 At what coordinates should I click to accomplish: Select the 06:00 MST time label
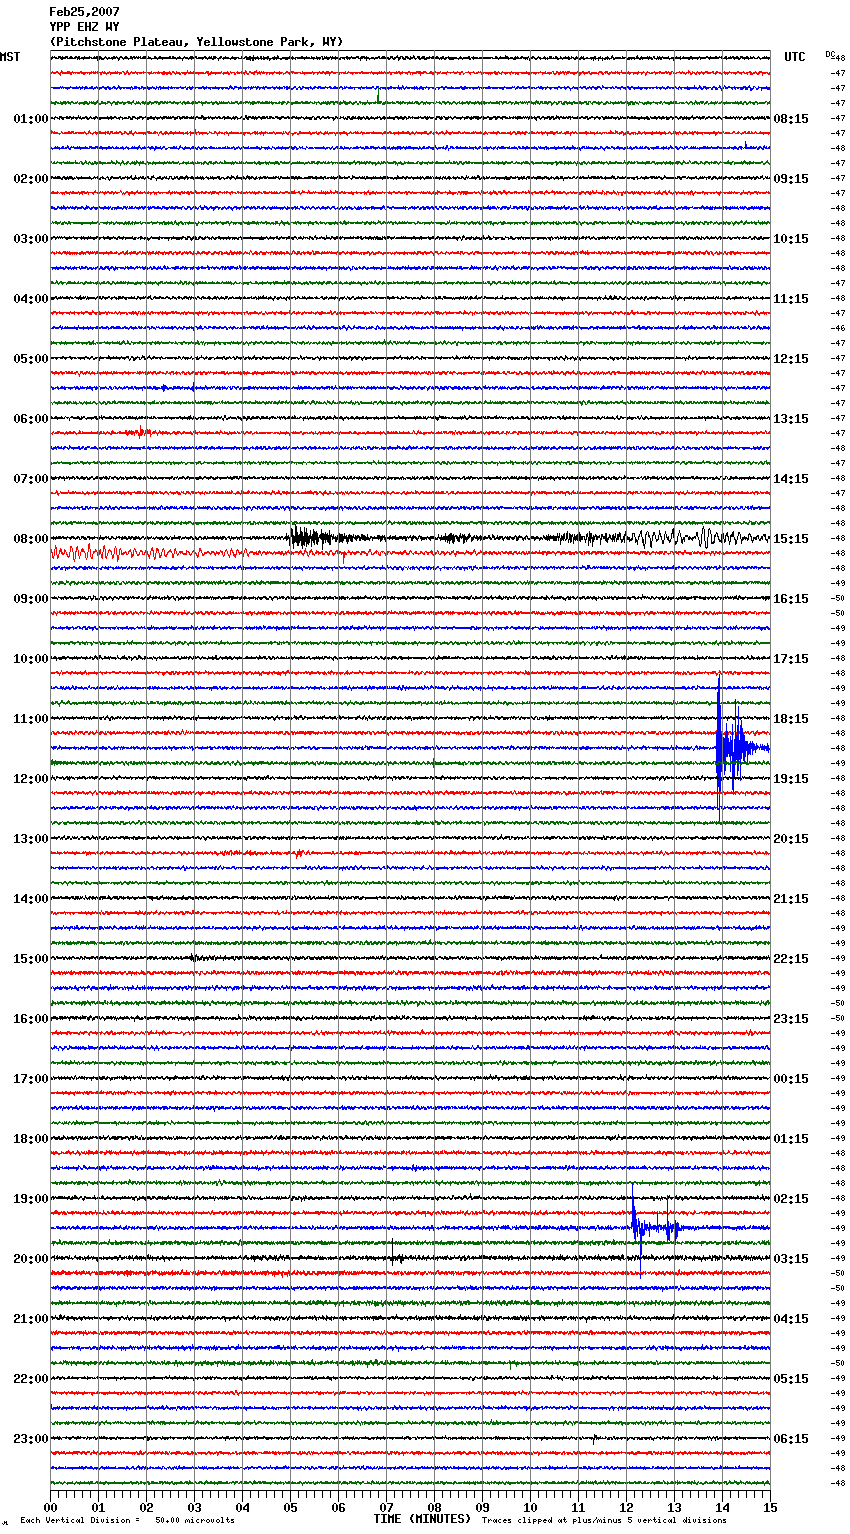point(31,419)
